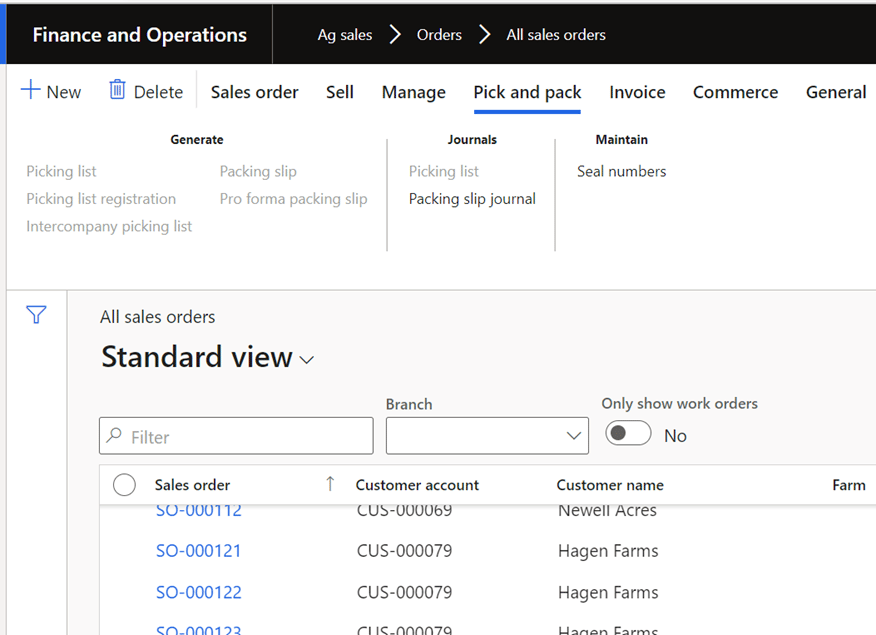Click the Farm column header
The height and width of the screenshot is (635, 876).
(849, 485)
